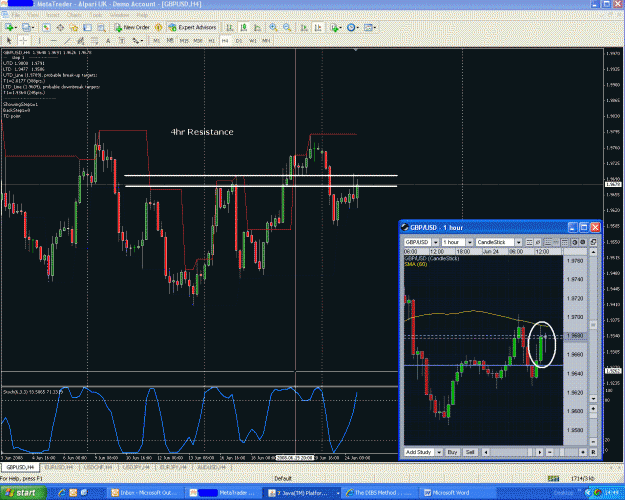Switch timeframe to D1

click(239, 40)
